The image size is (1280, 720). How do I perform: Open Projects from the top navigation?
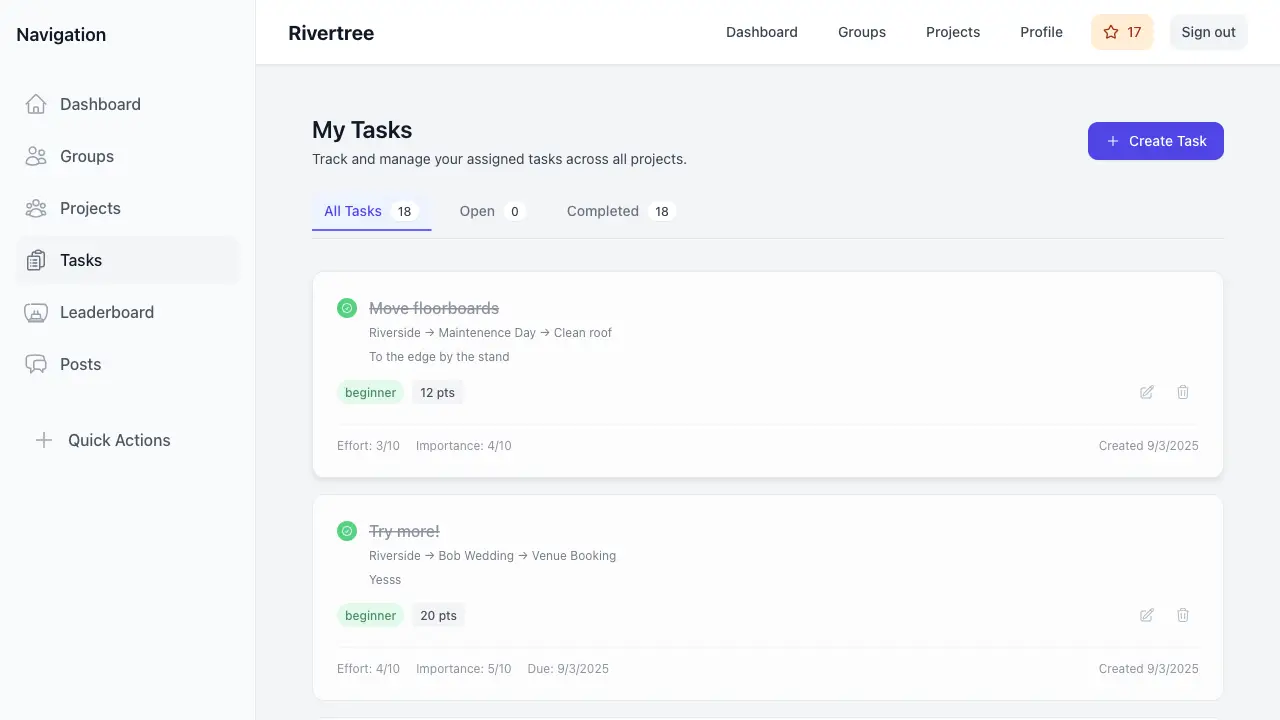[953, 32]
